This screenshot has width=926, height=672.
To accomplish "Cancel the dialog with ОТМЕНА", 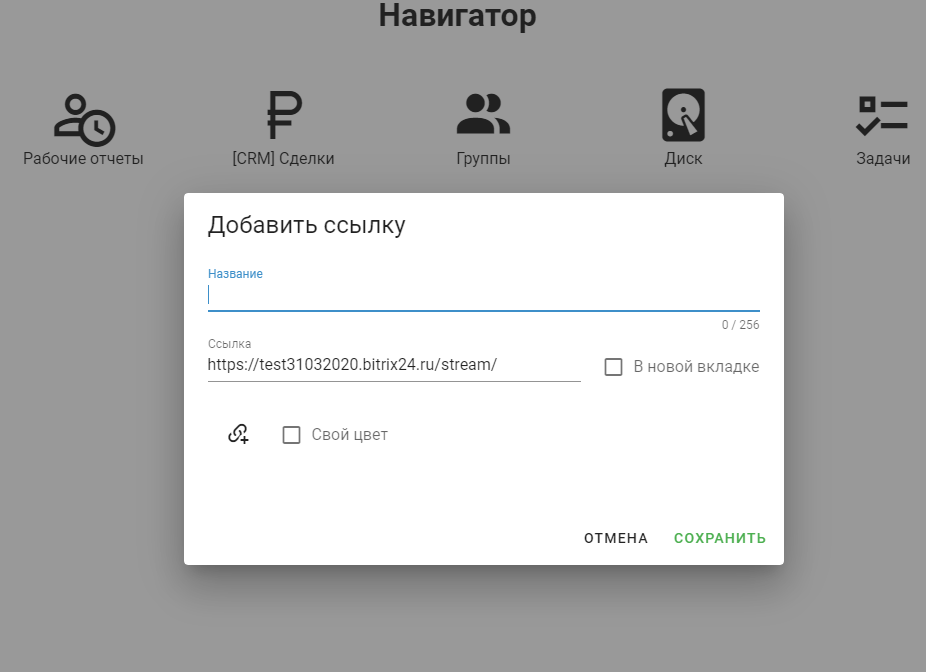I will pyautogui.click(x=616, y=538).
